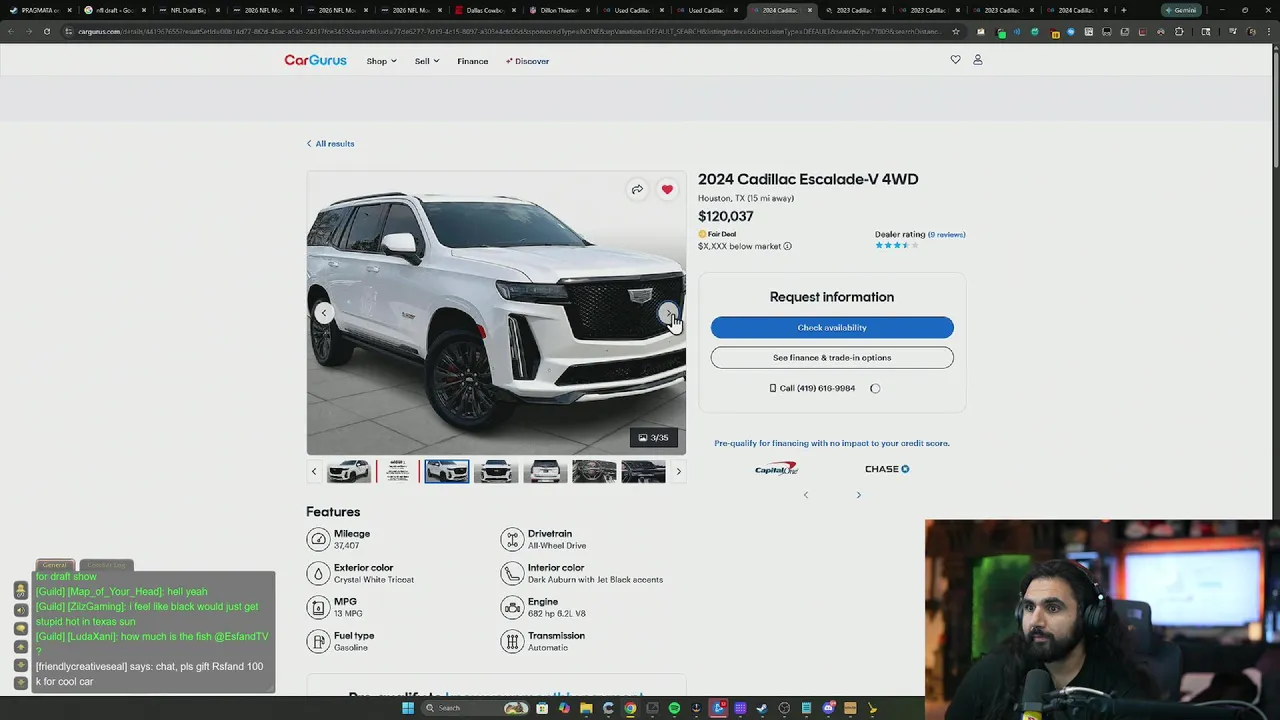Click the Gemini button in browser
This screenshot has width=1280, height=720.
(1181, 10)
